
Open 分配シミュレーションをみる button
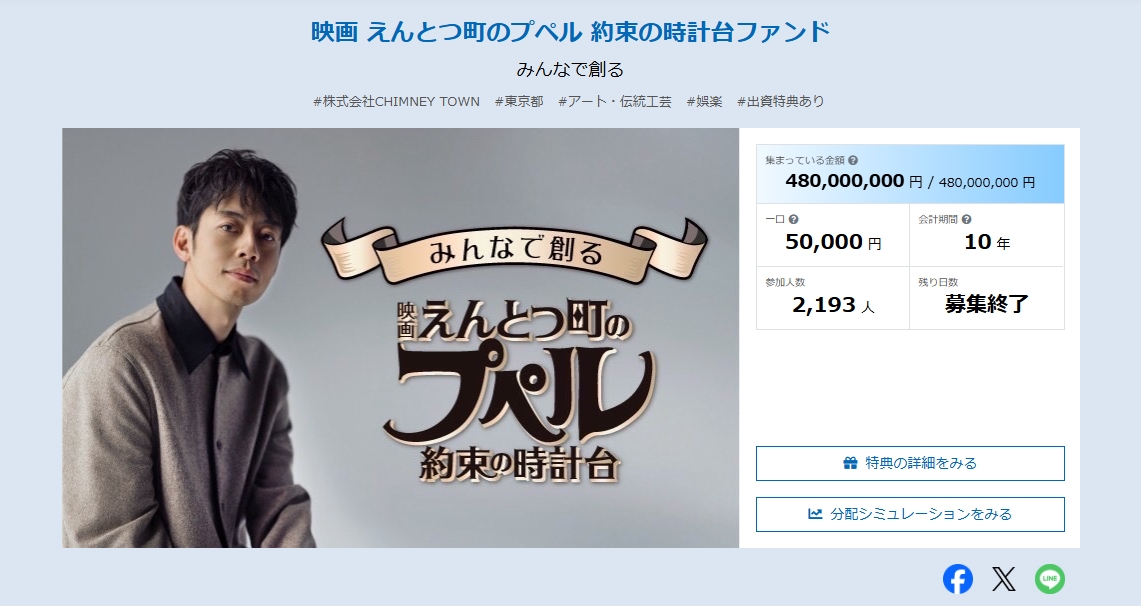[910, 514]
